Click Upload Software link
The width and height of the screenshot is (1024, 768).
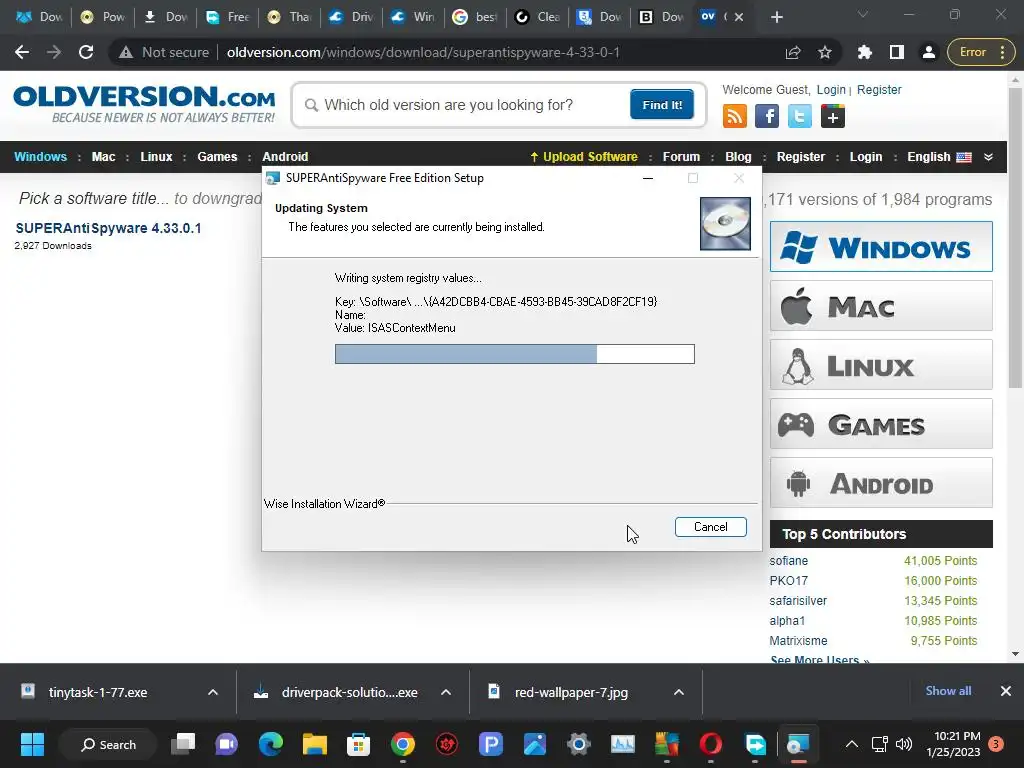[583, 157]
